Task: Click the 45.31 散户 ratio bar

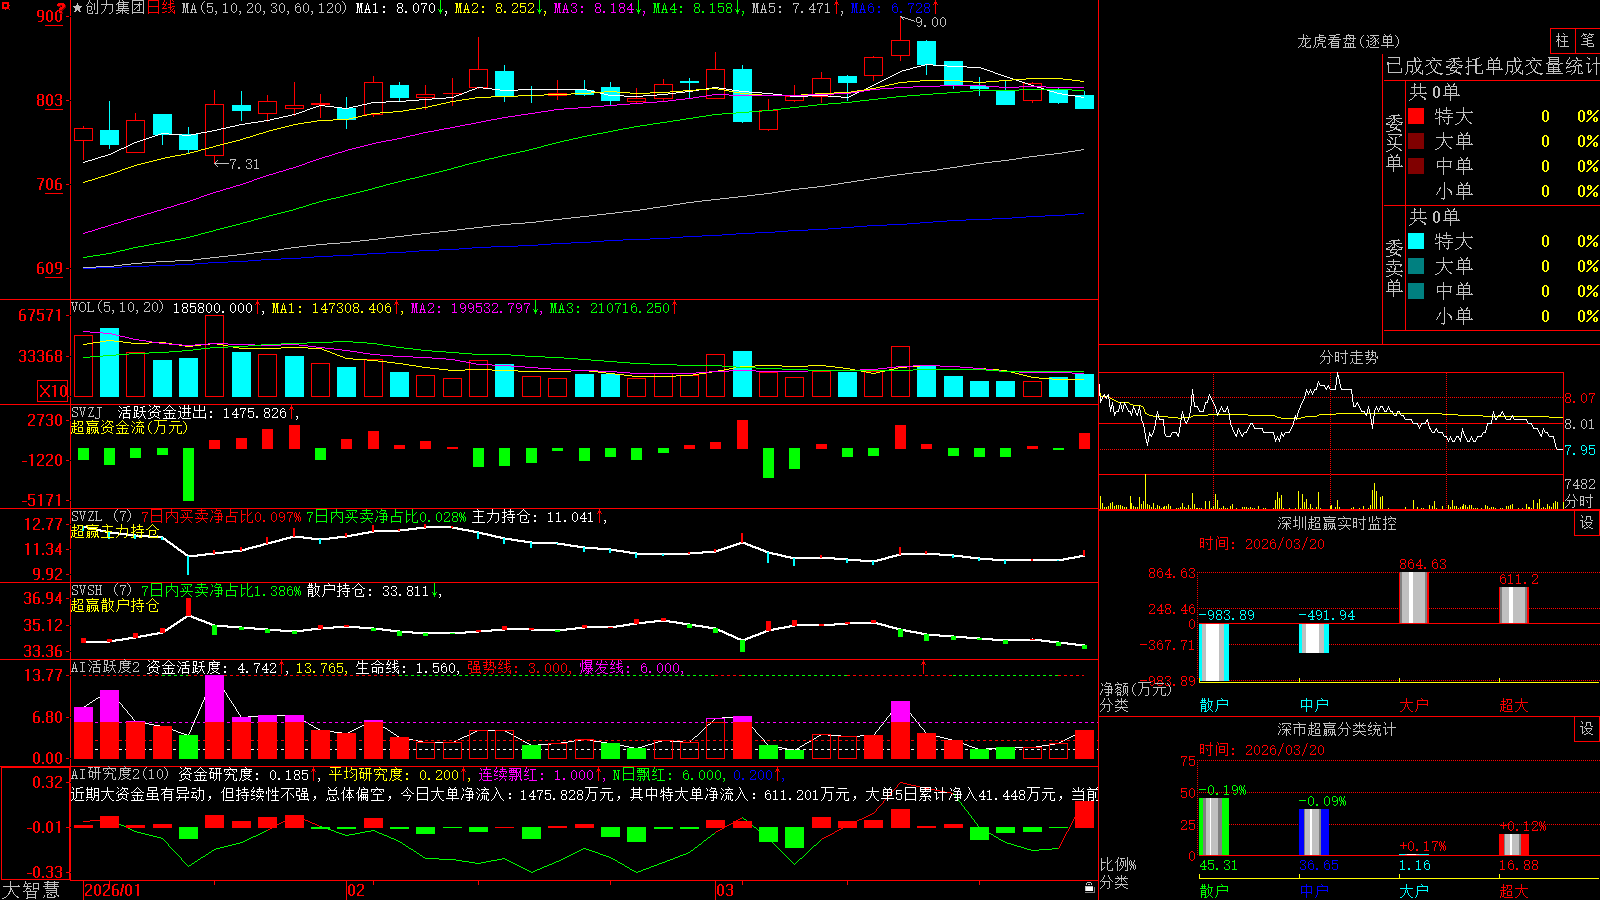Action: [1214, 826]
